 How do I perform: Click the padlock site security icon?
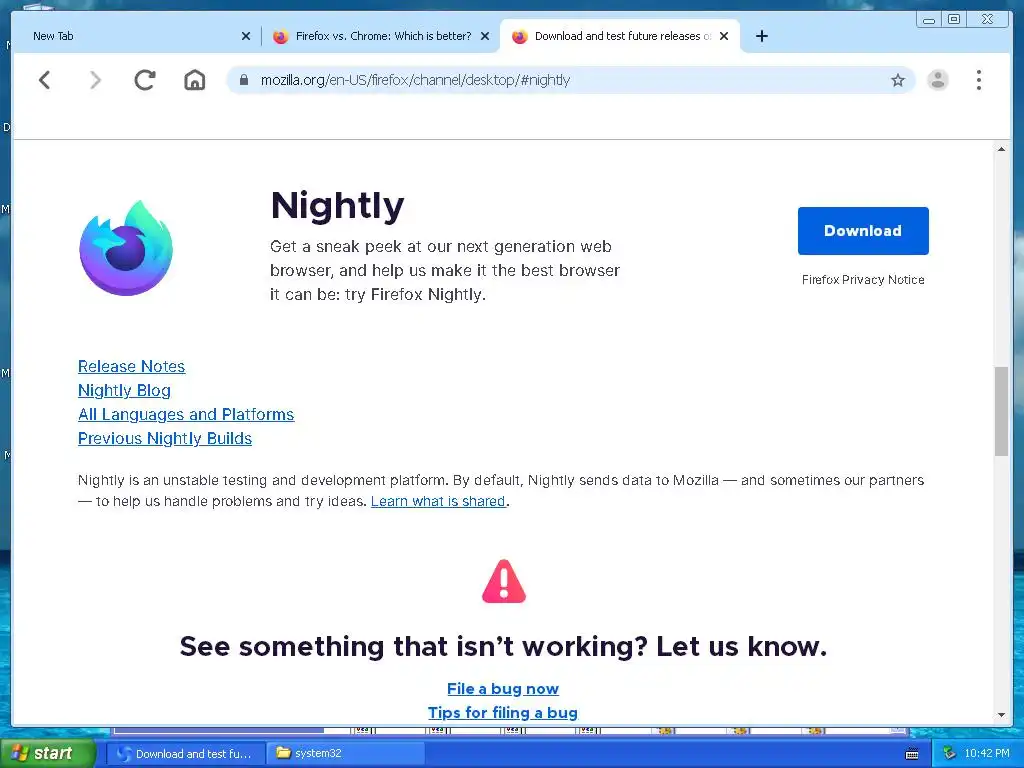[244, 80]
